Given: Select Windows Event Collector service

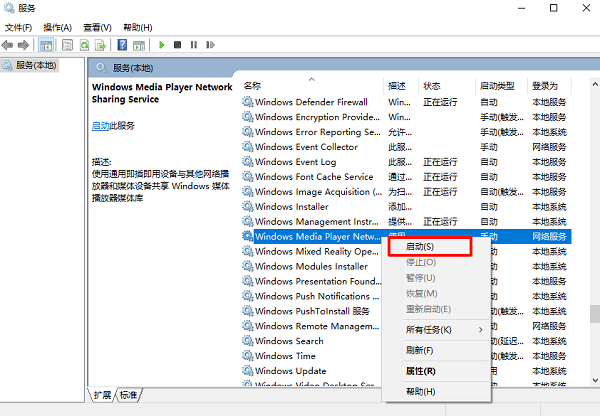Looking at the screenshot, I should pyautogui.click(x=406, y=147).
